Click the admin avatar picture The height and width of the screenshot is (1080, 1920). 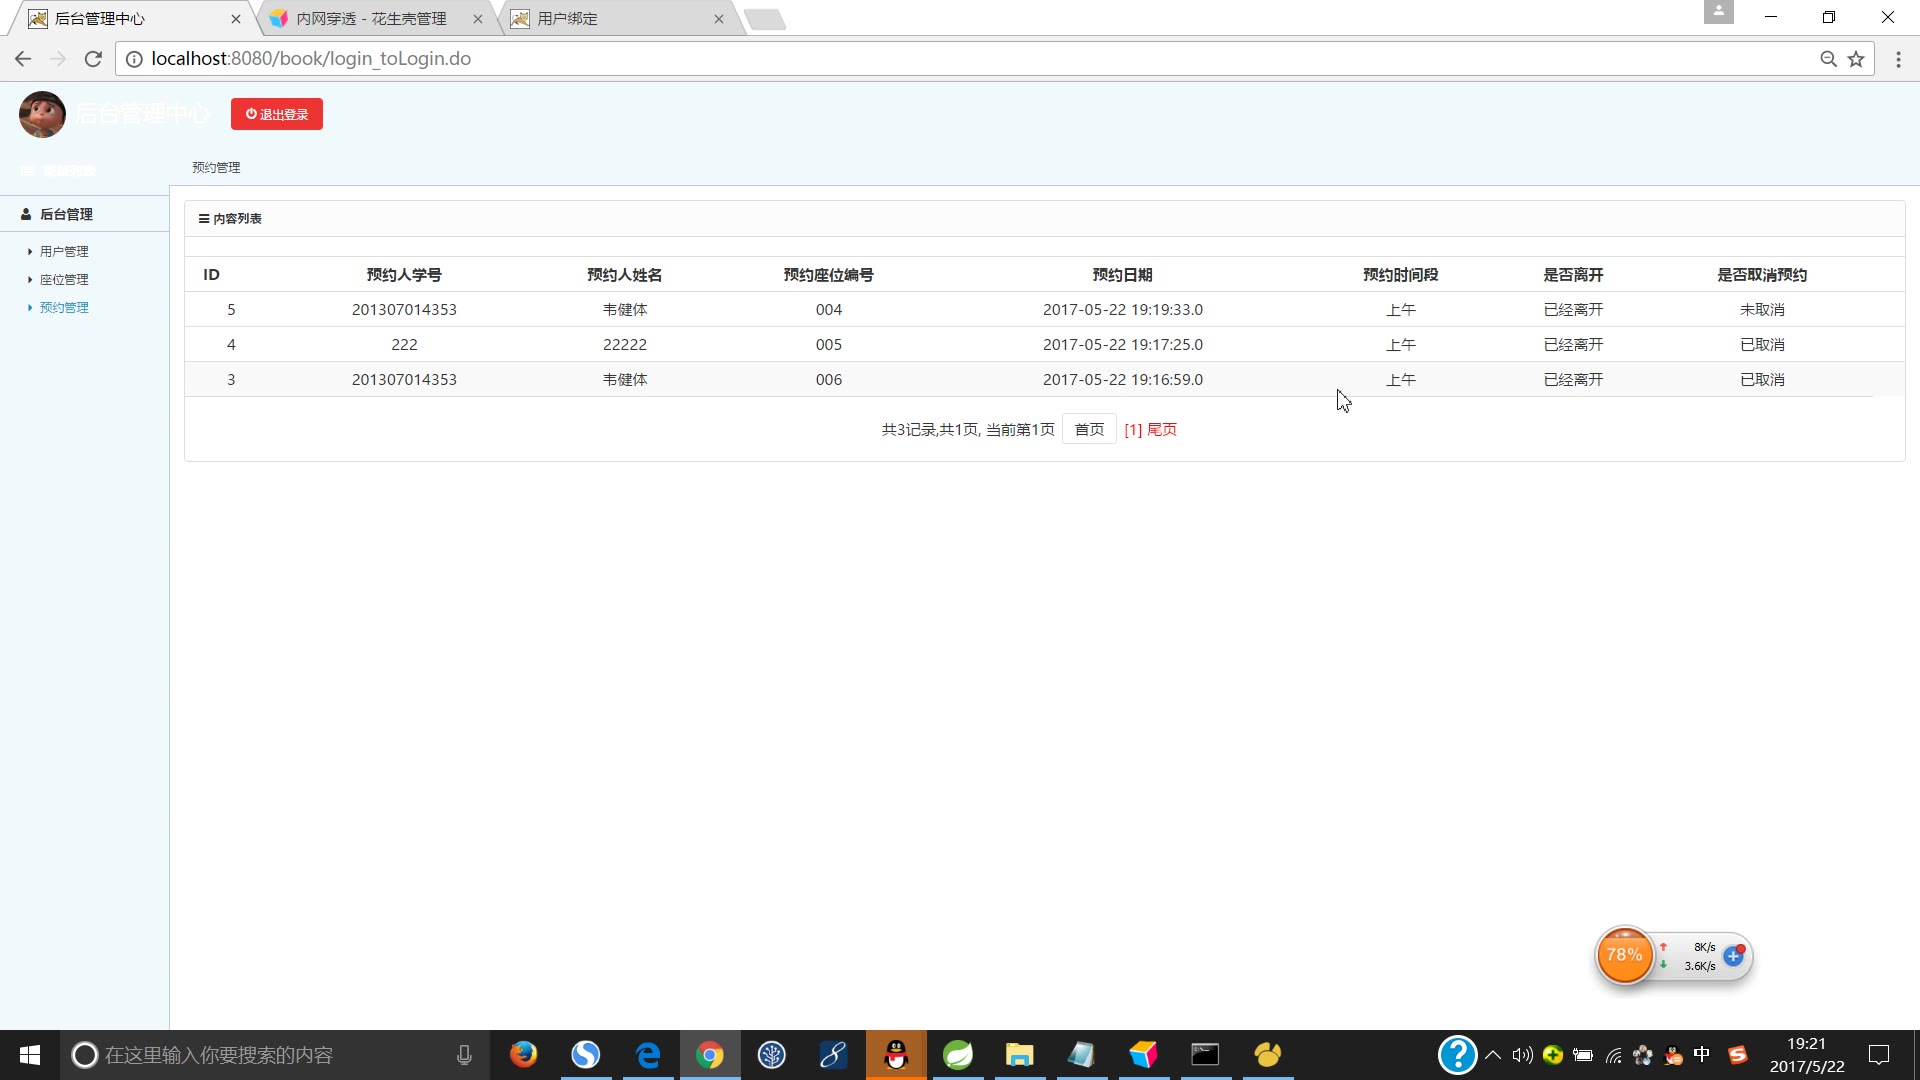(x=42, y=114)
